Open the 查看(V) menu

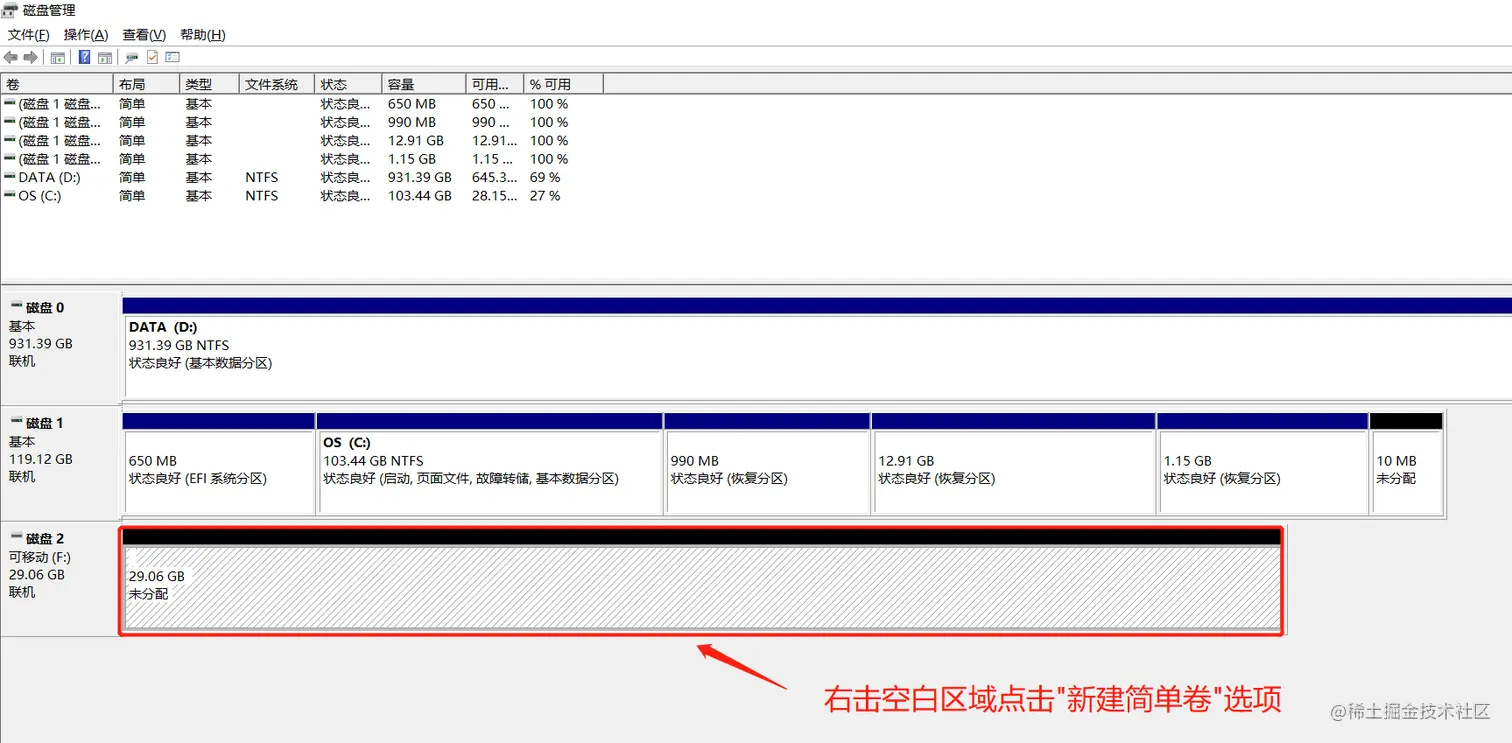pyautogui.click(x=144, y=35)
